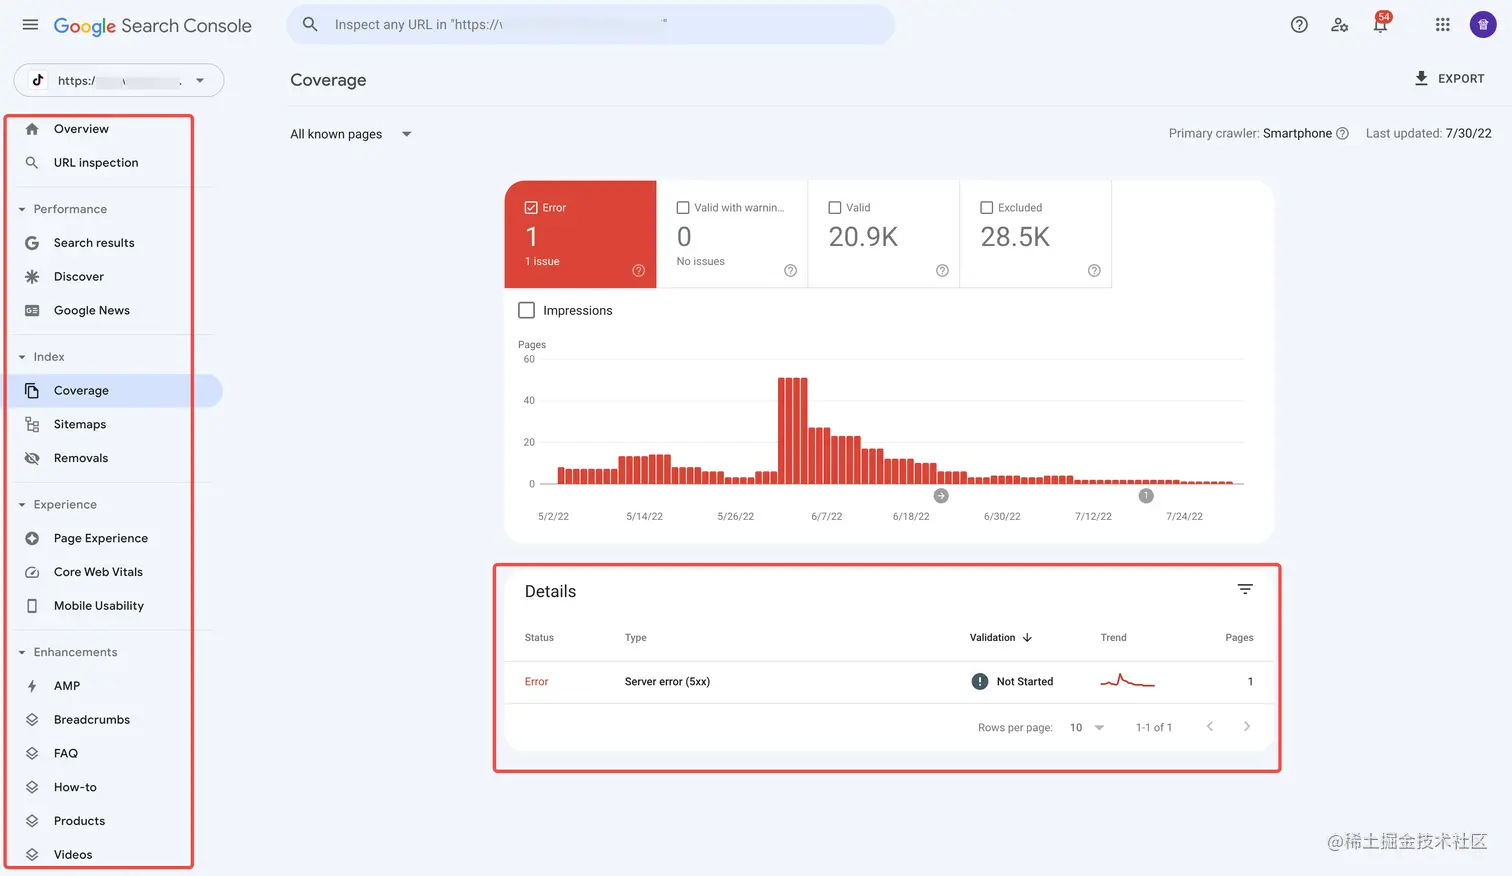The width and height of the screenshot is (1512, 876).
Task: Click the Smartphone primary crawler link
Action: [x=1297, y=133]
